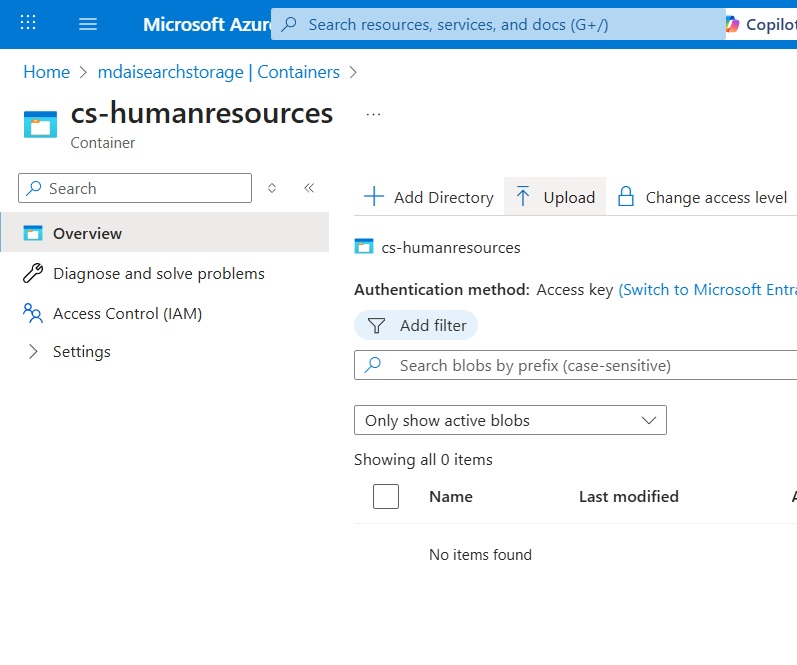Focus the Search resources, services, and docs field
The image size is (797, 665).
[498, 24]
